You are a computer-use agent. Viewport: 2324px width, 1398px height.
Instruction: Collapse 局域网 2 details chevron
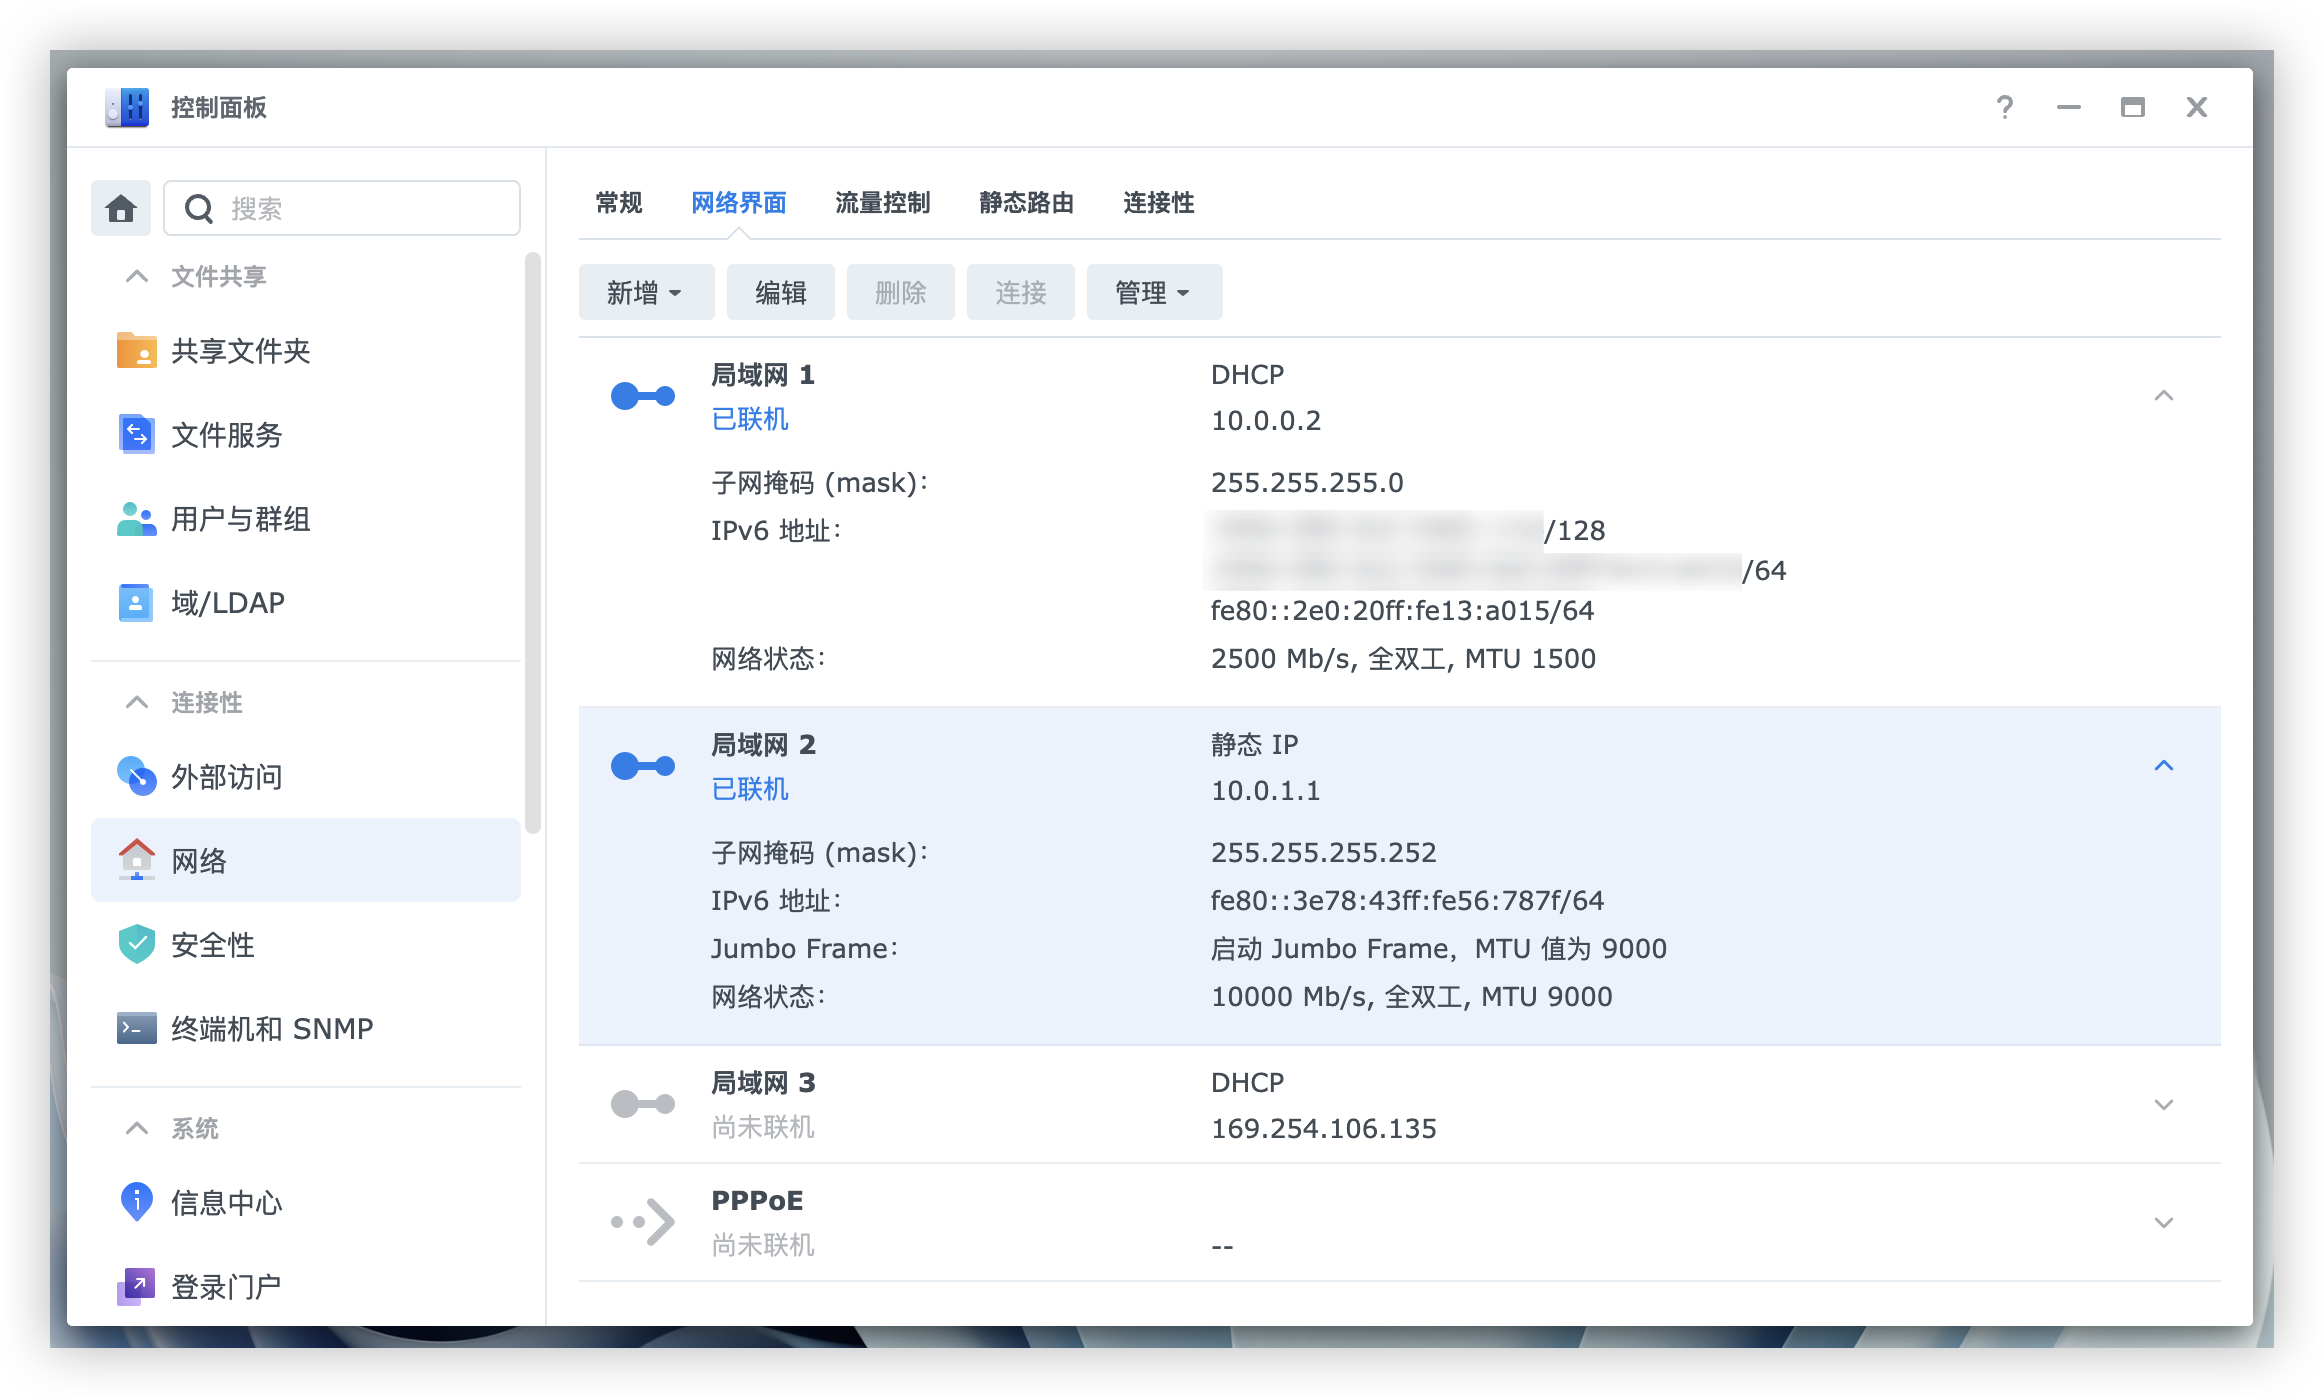click(2164, 766)
